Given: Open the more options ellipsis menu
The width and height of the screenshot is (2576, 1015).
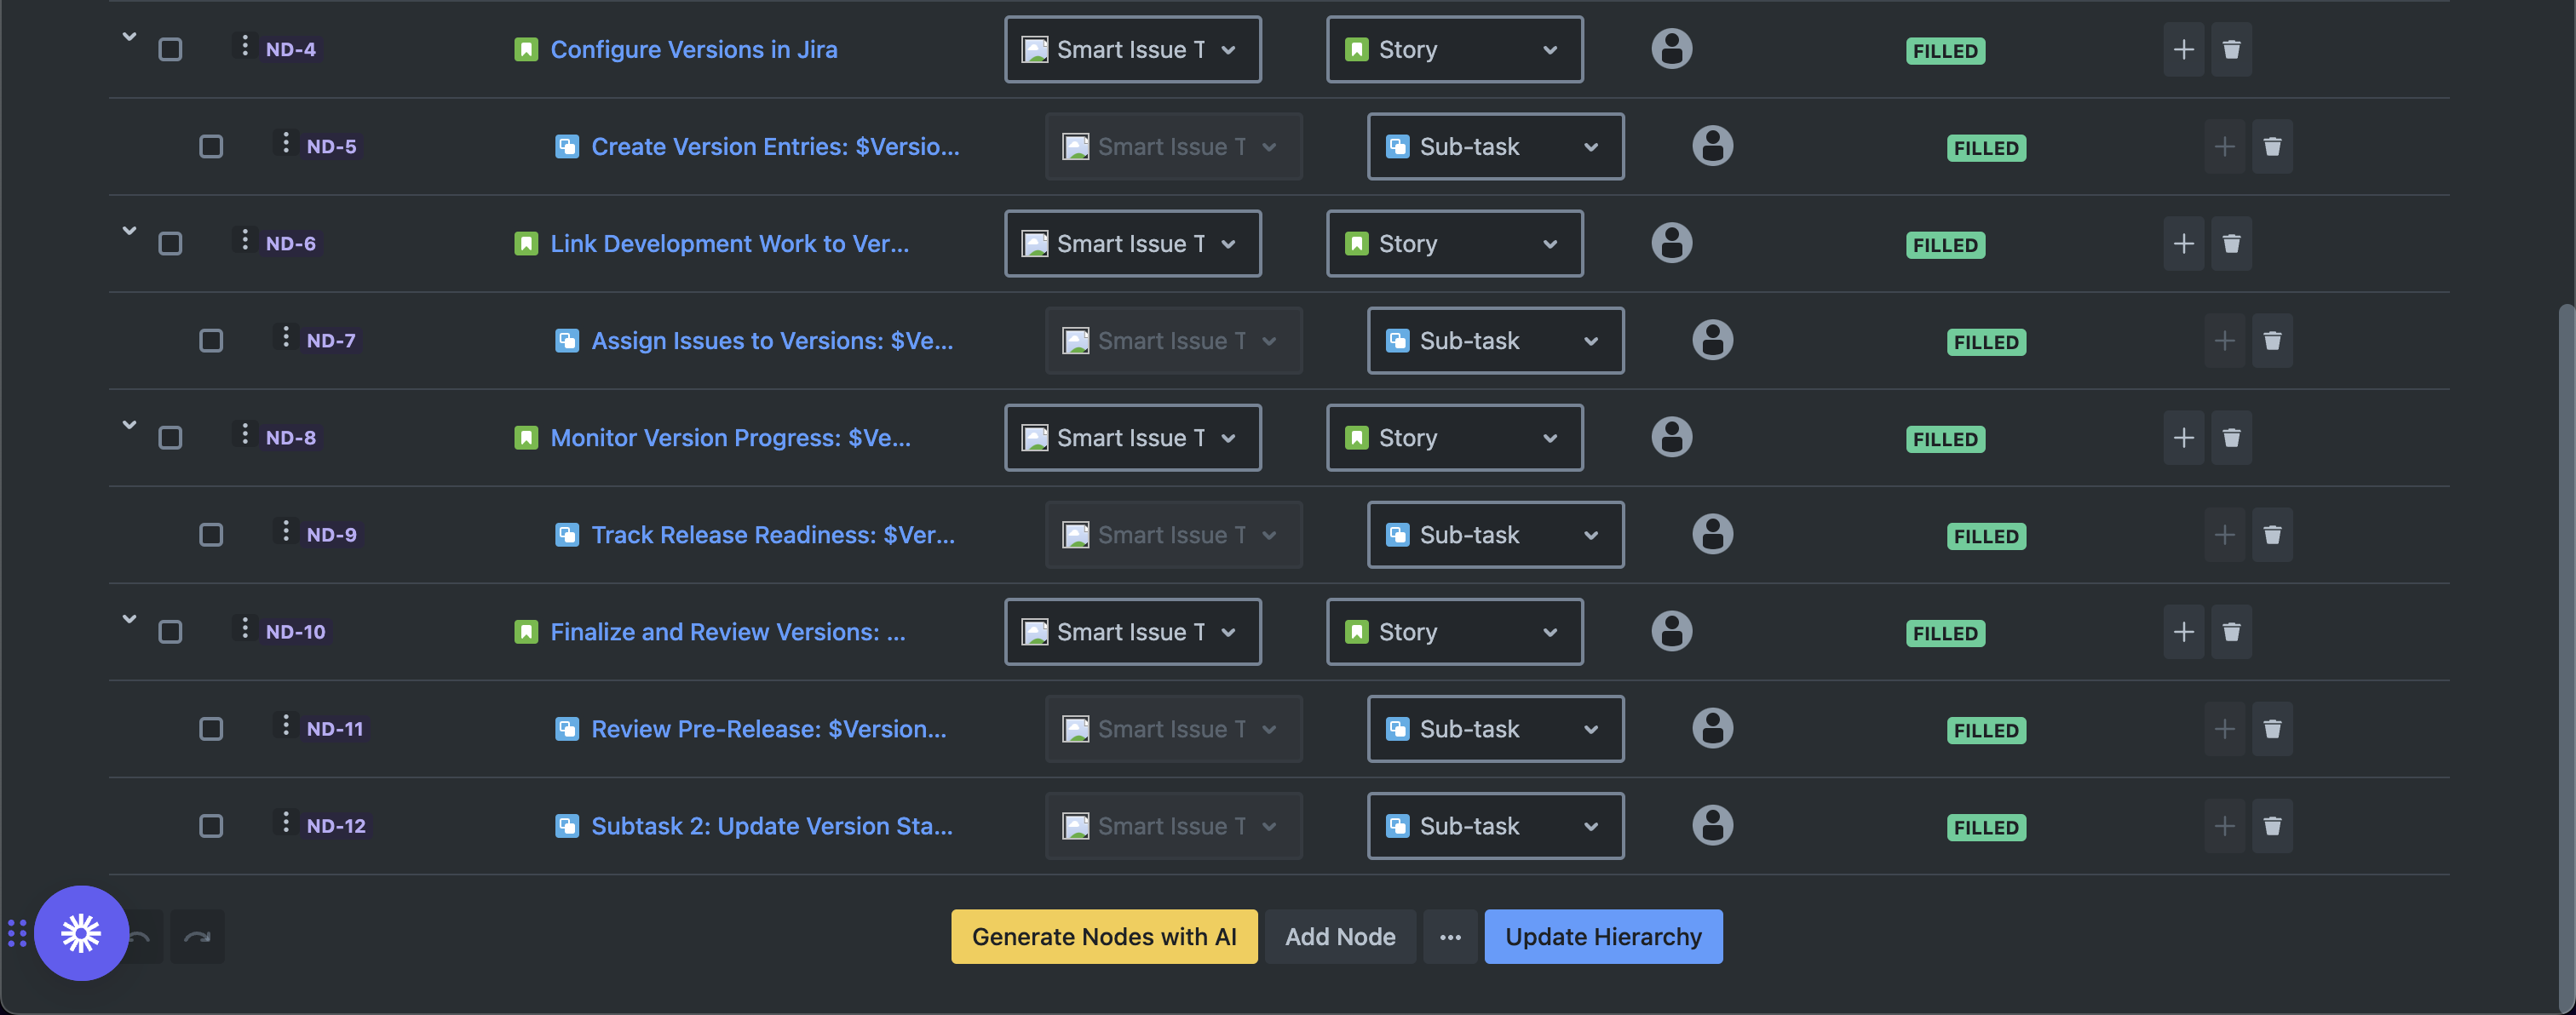Looking at the screenshot, I should click(1449, 937).
